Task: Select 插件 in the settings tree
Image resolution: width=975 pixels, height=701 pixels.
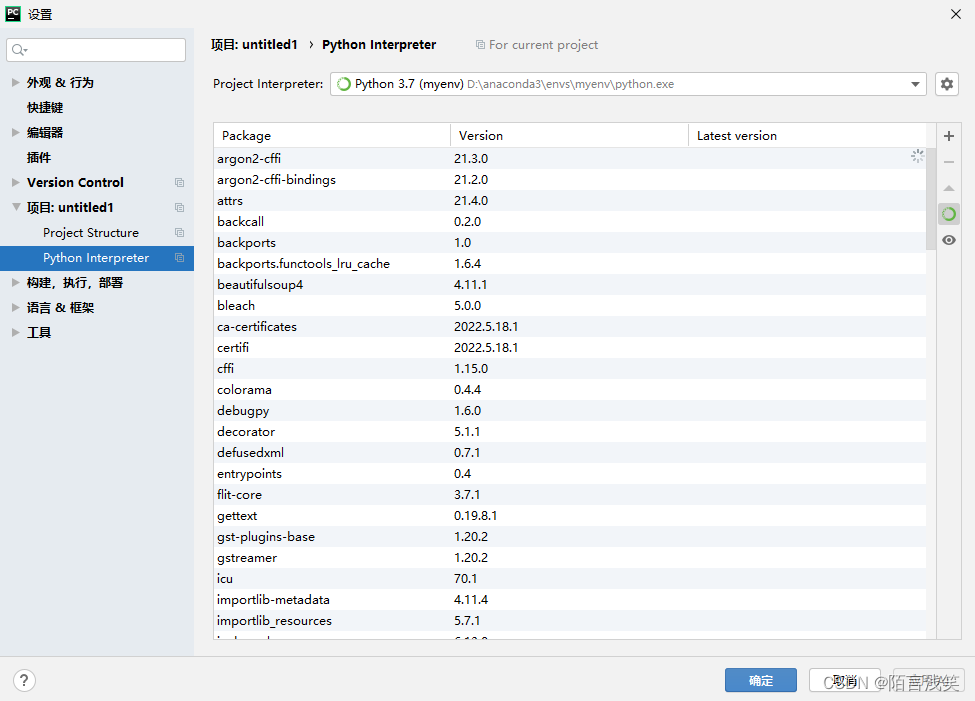Action: 39,157
